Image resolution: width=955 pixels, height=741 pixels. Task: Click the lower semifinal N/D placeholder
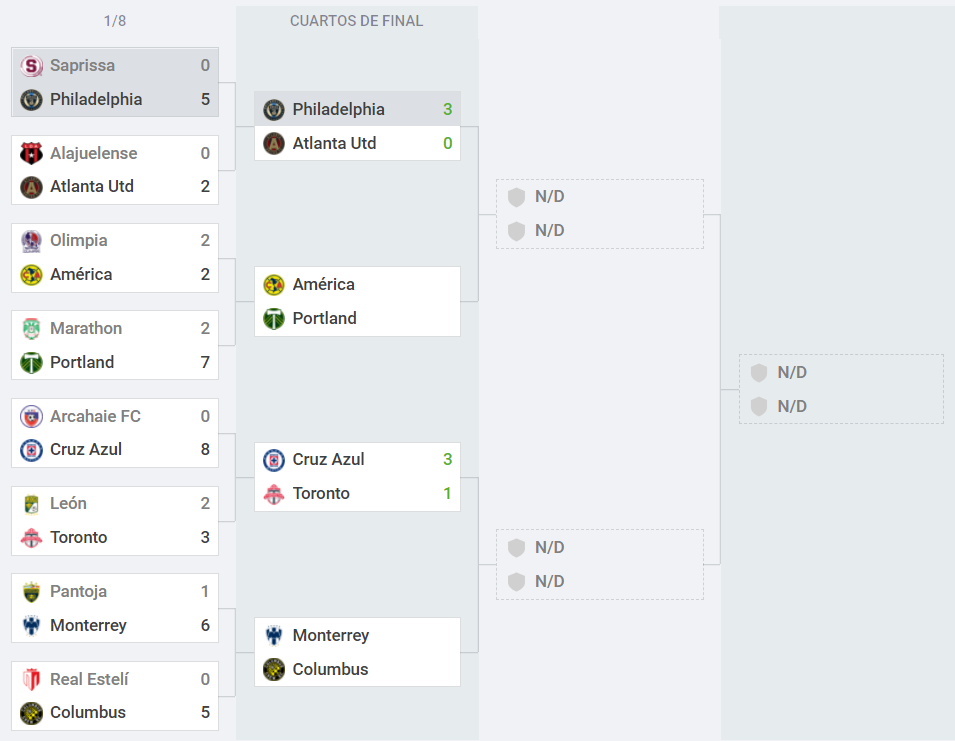(600, 564)
